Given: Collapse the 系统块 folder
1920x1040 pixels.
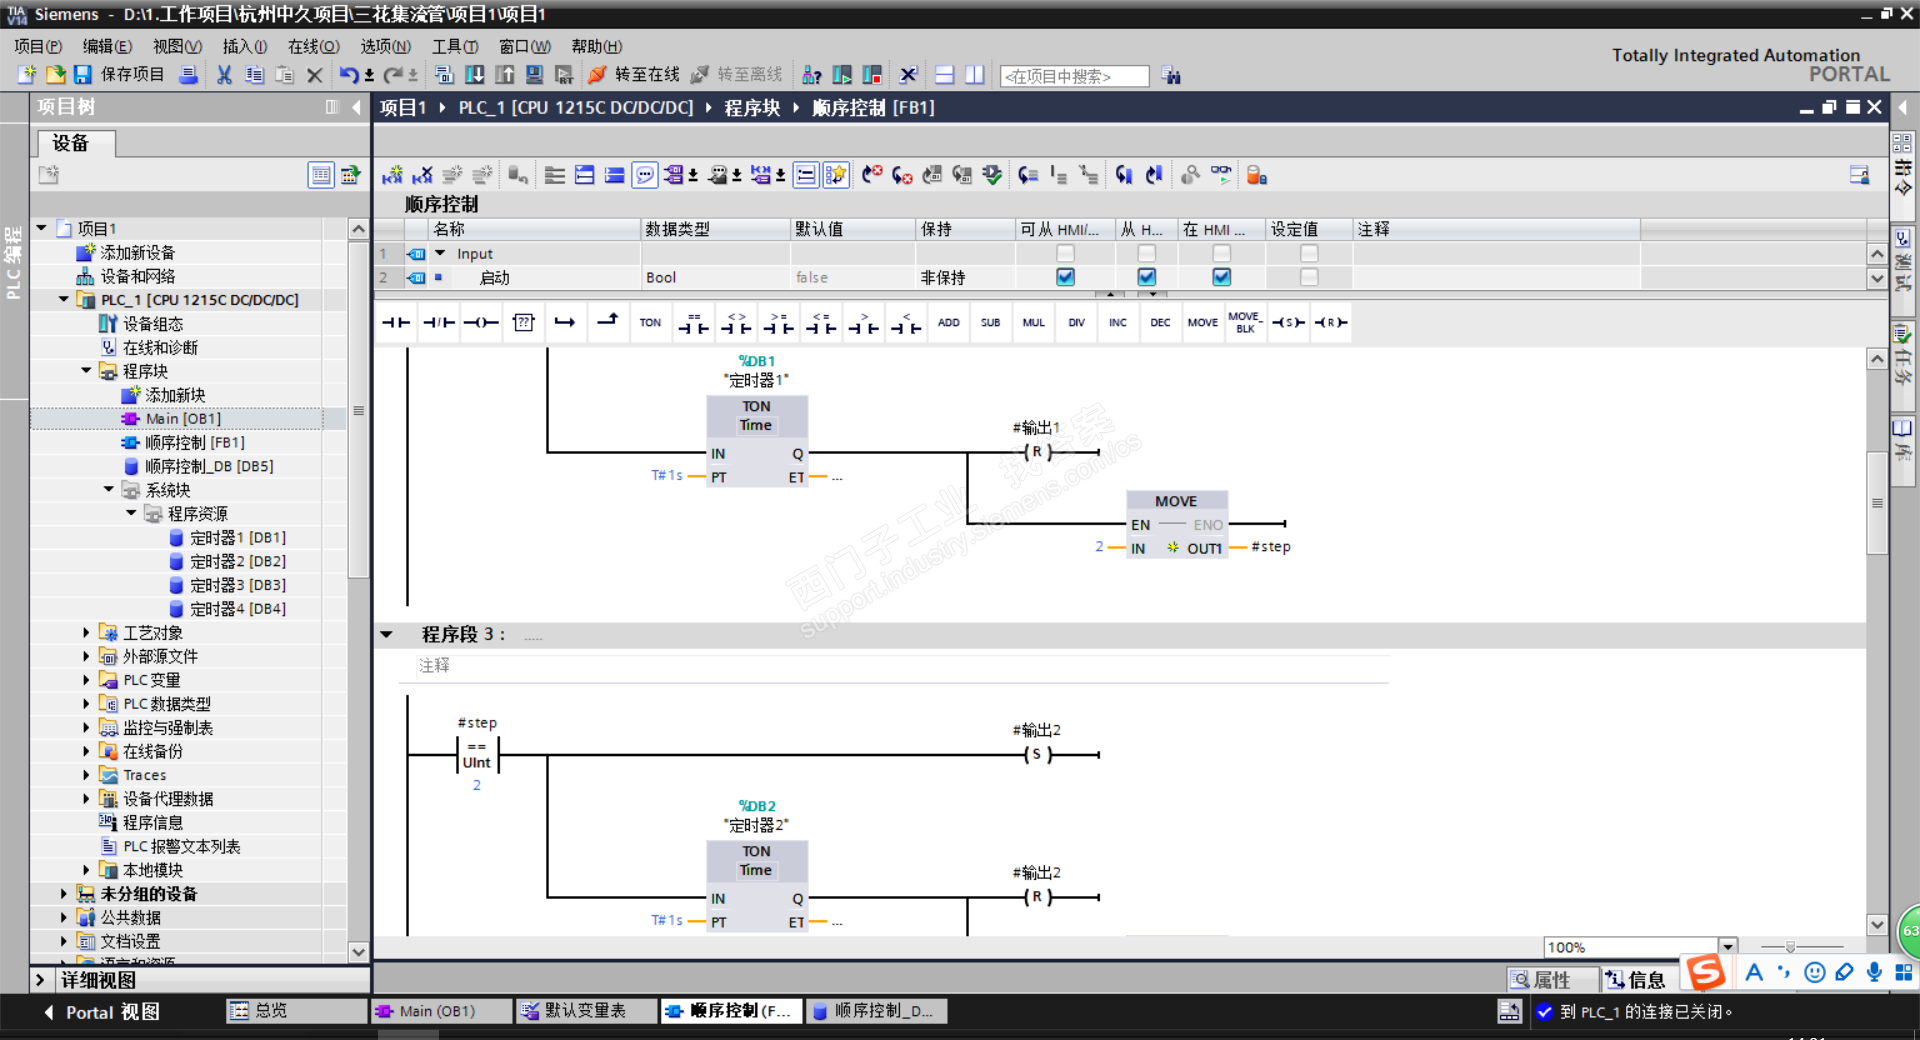Looking at the screenshot, I should pos(109,490).
